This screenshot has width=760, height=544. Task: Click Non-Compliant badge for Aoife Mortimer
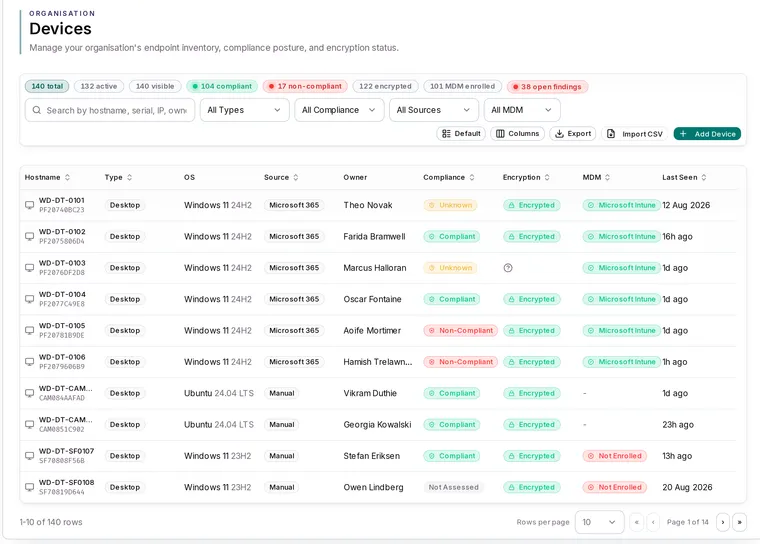click(460, 331)
